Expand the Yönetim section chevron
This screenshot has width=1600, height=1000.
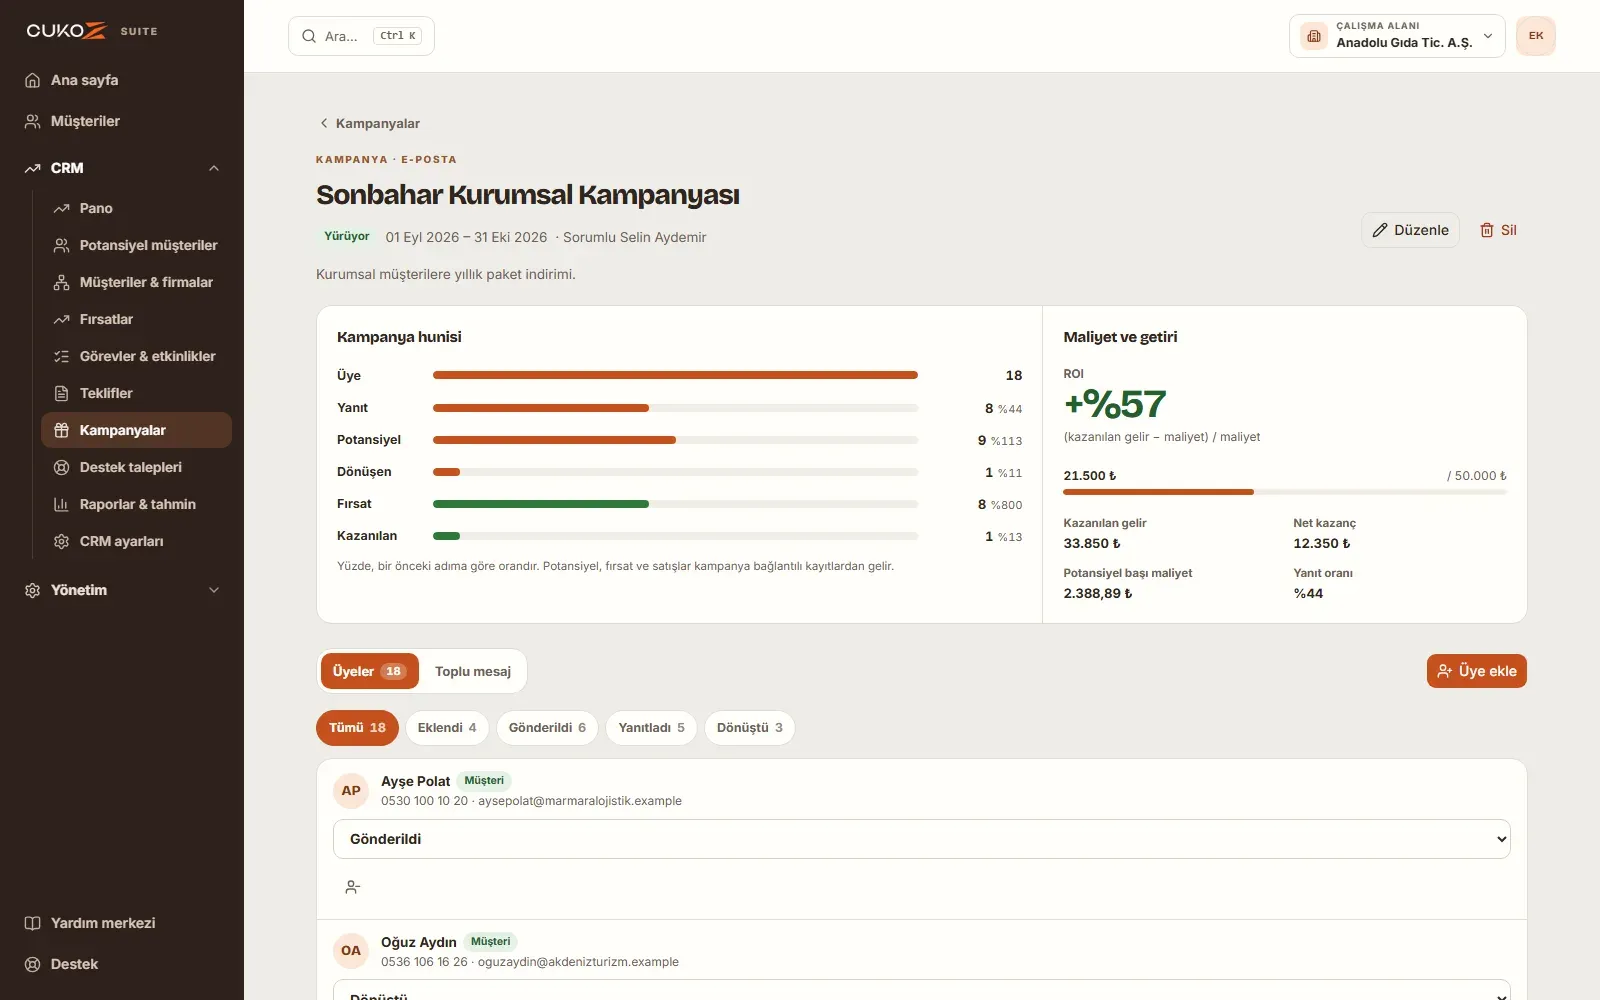point(214,590)
